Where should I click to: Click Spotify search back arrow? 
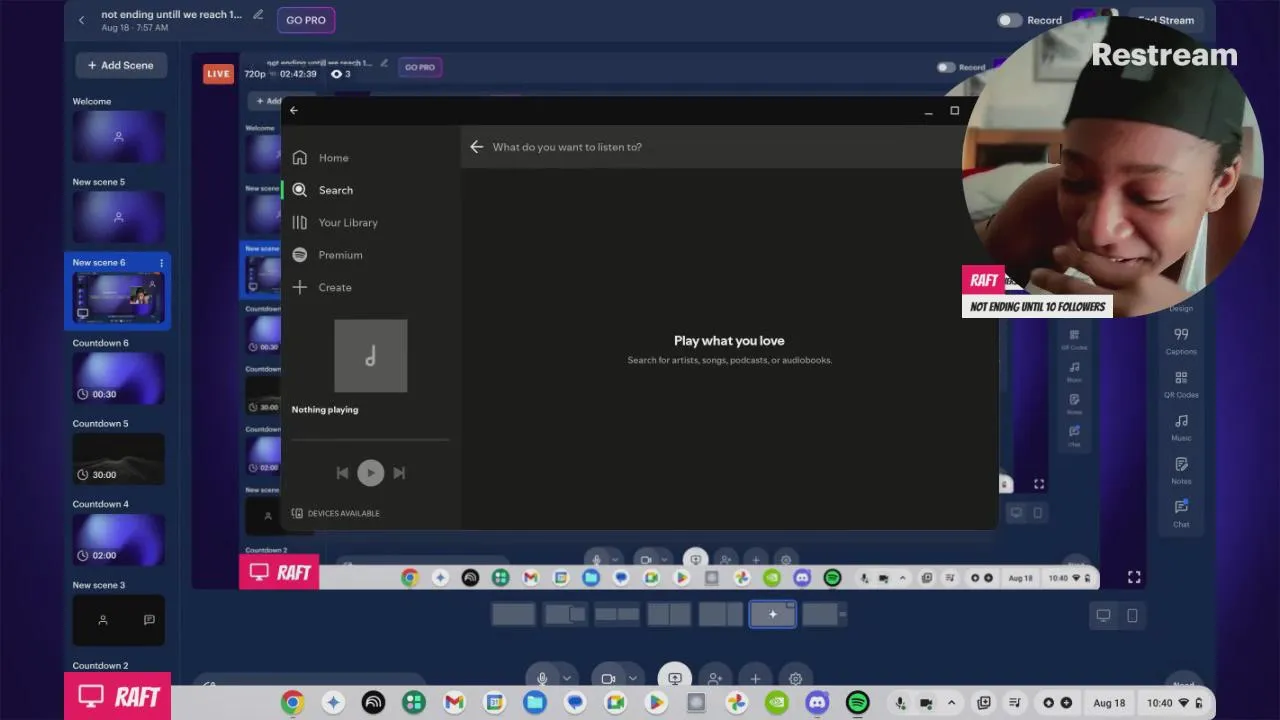tap(476, 147)
